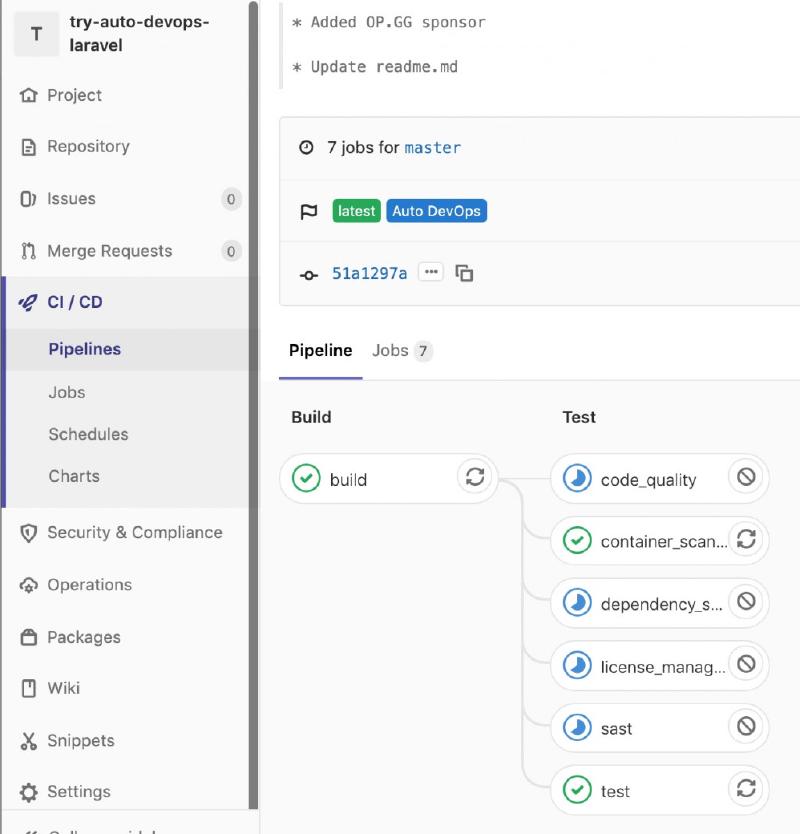Switch to the Jobs tab
Image resolution: width=800 pixels, height=834 pixels.
391,350
